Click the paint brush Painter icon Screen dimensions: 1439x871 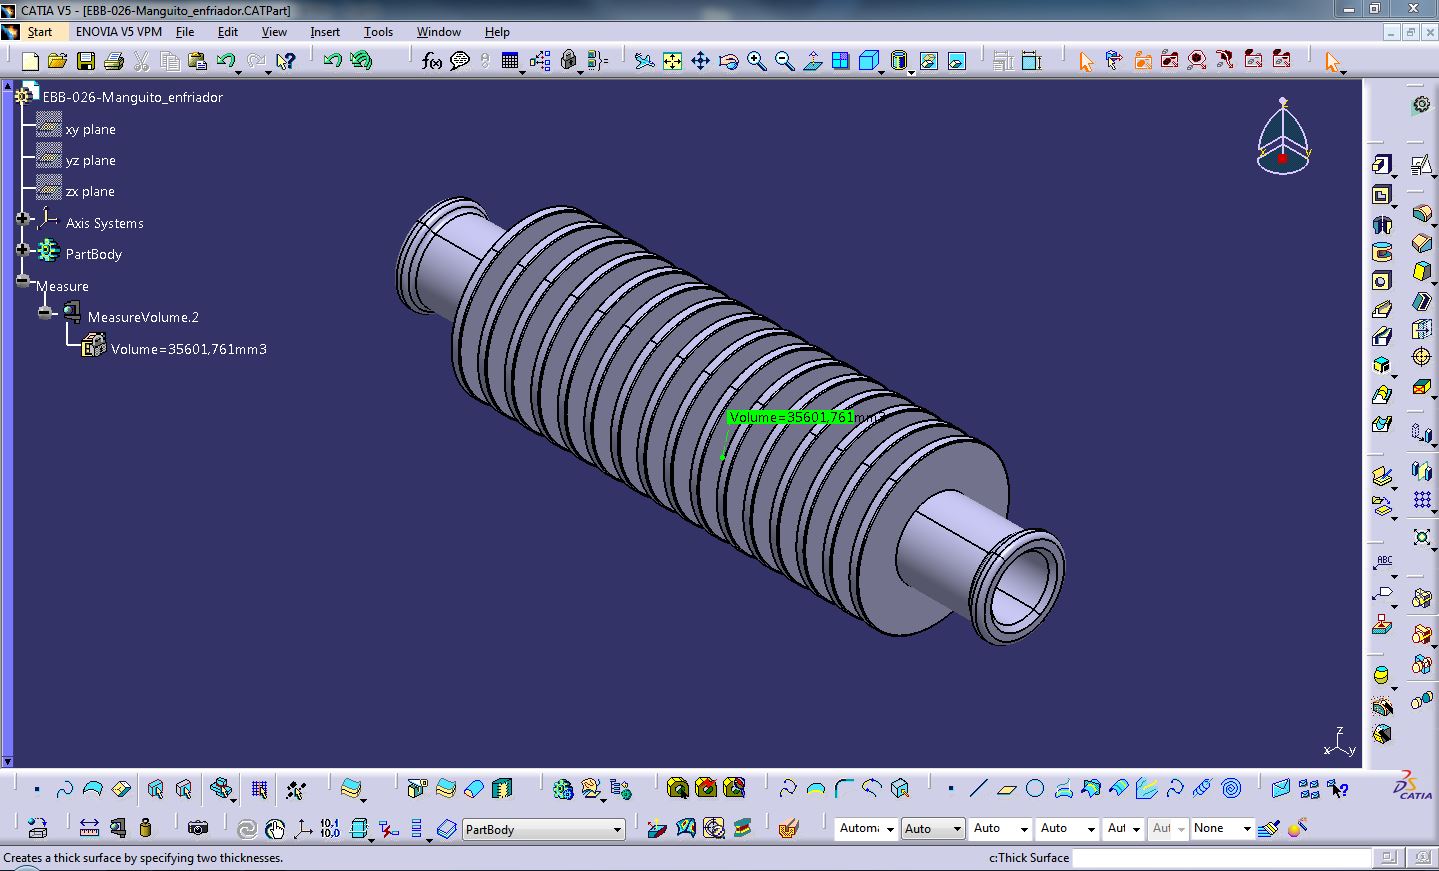[x=1269, y=828]
